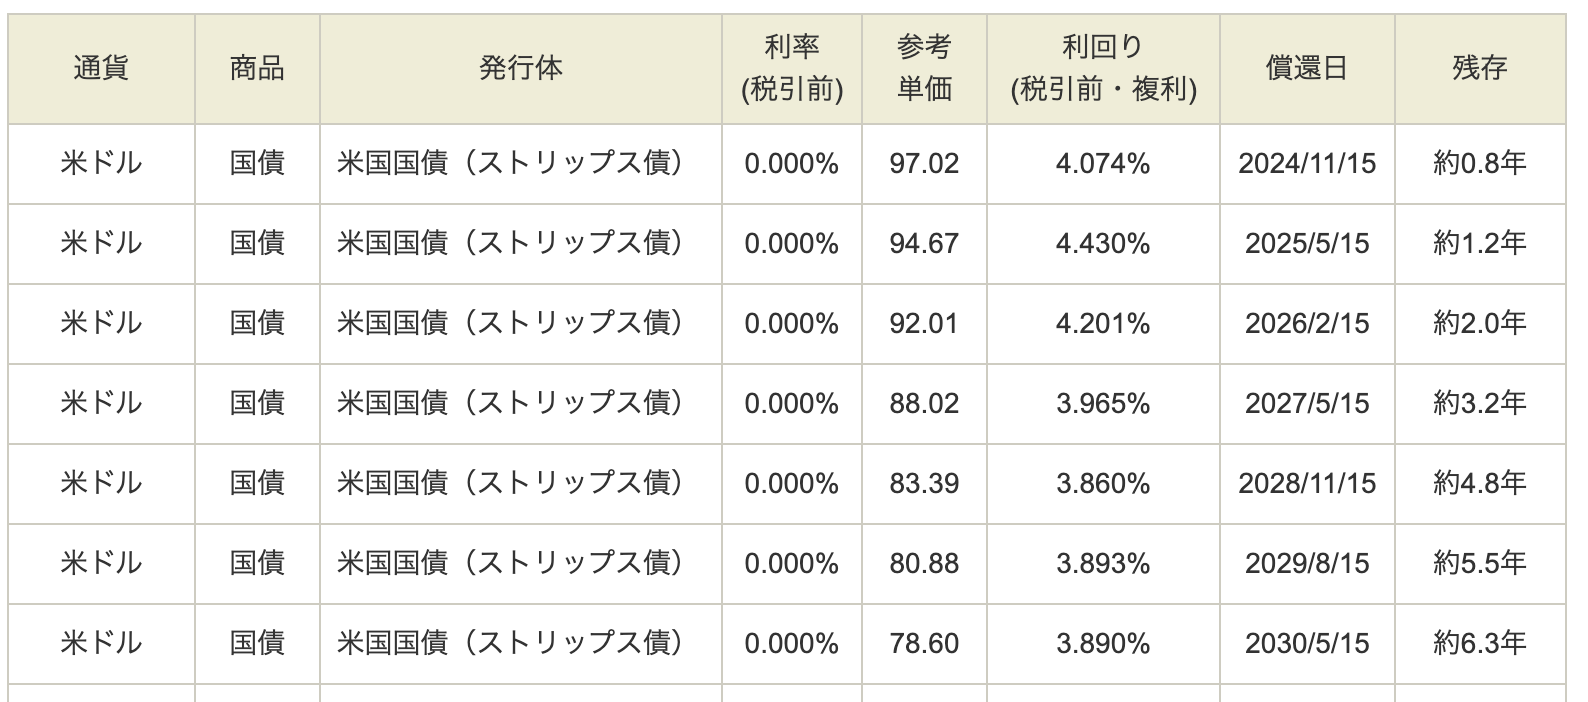Select the 3.965% yield cell
This screenshot has height=702, width=1588.
coord(1103,404)
